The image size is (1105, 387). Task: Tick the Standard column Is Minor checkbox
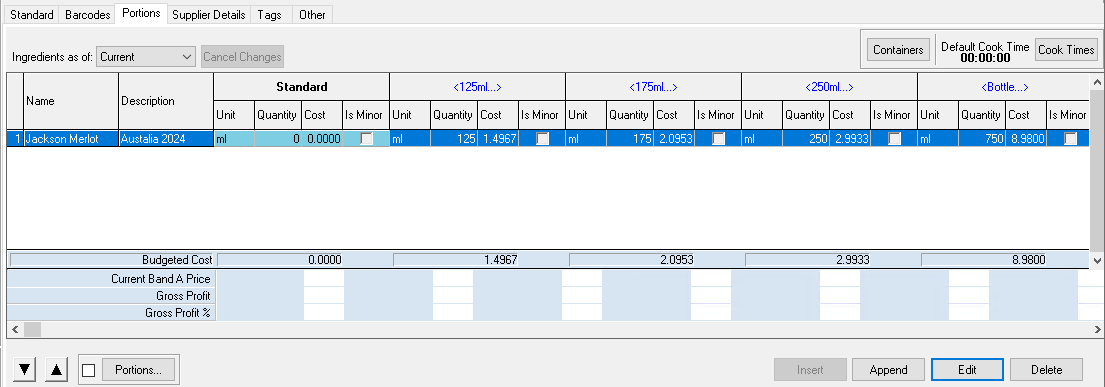[366, 139]
